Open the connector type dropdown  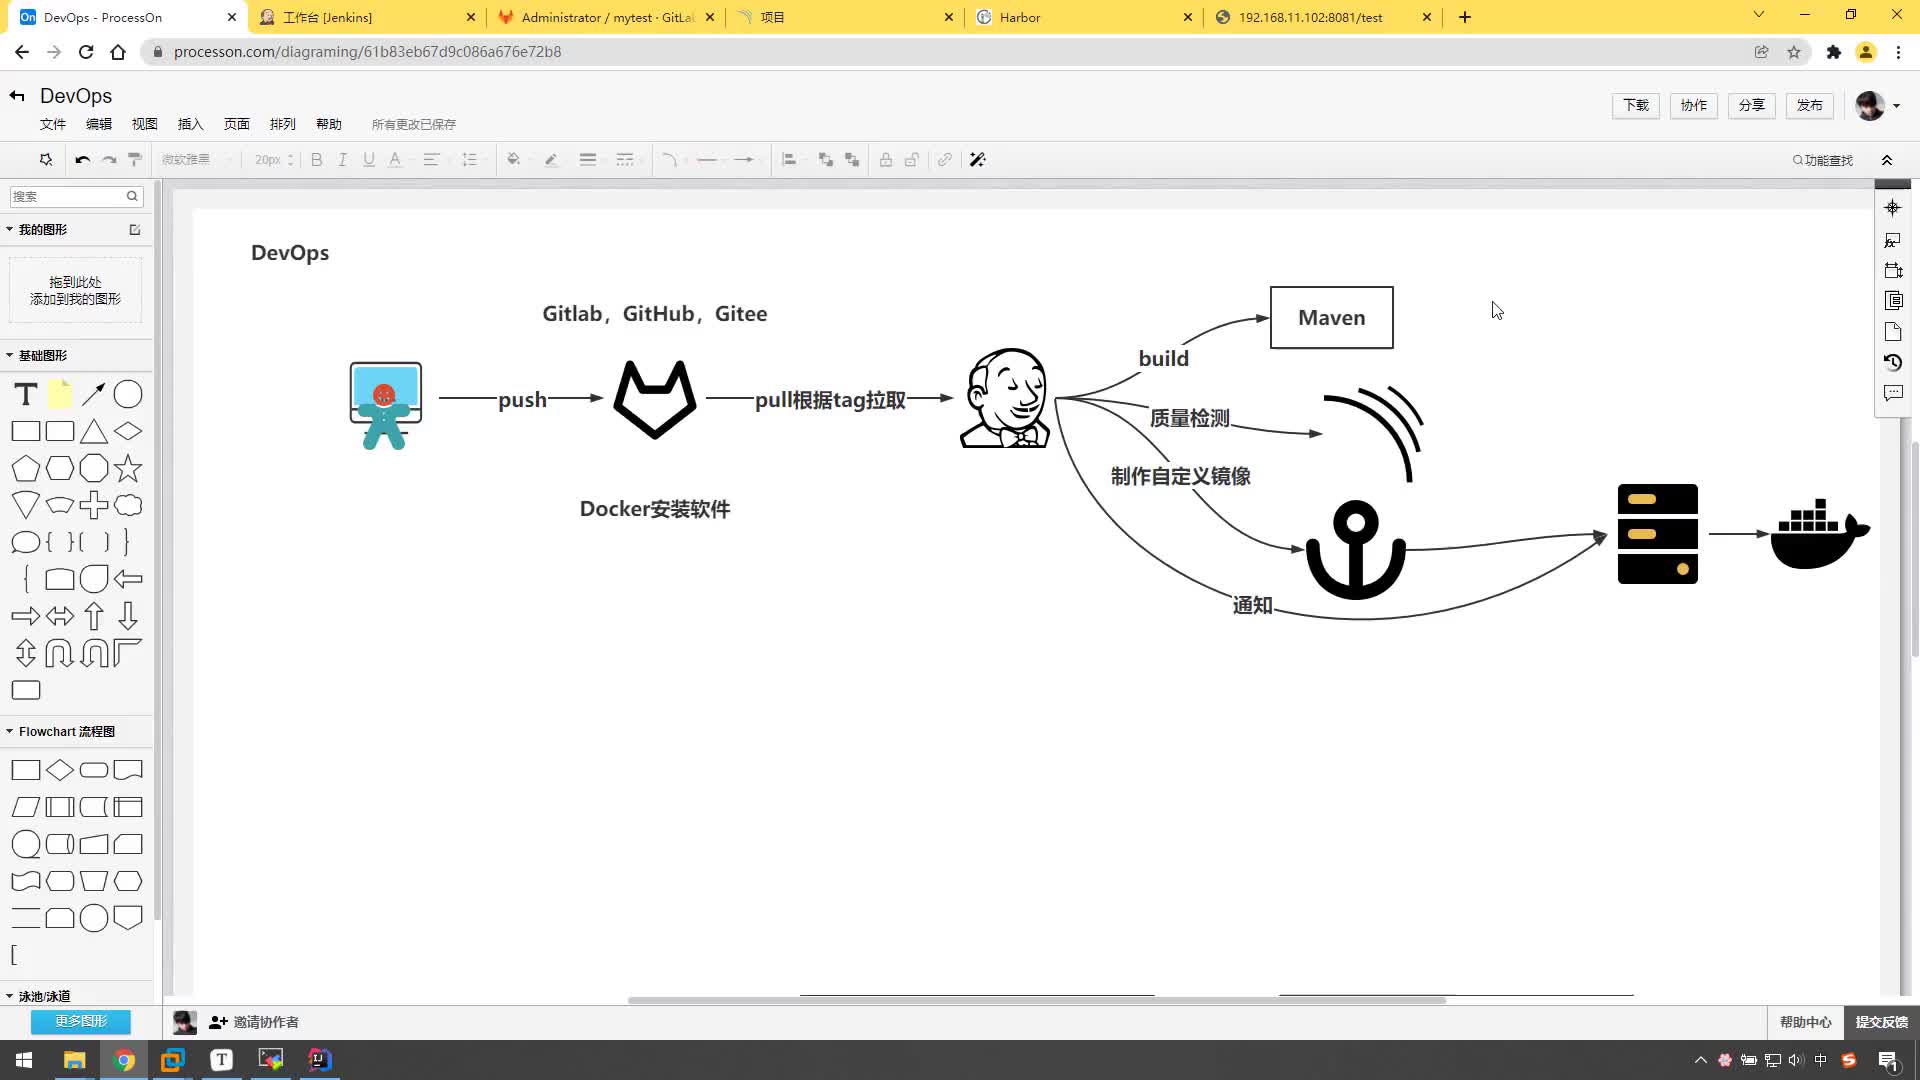click(x=670, y=160)
